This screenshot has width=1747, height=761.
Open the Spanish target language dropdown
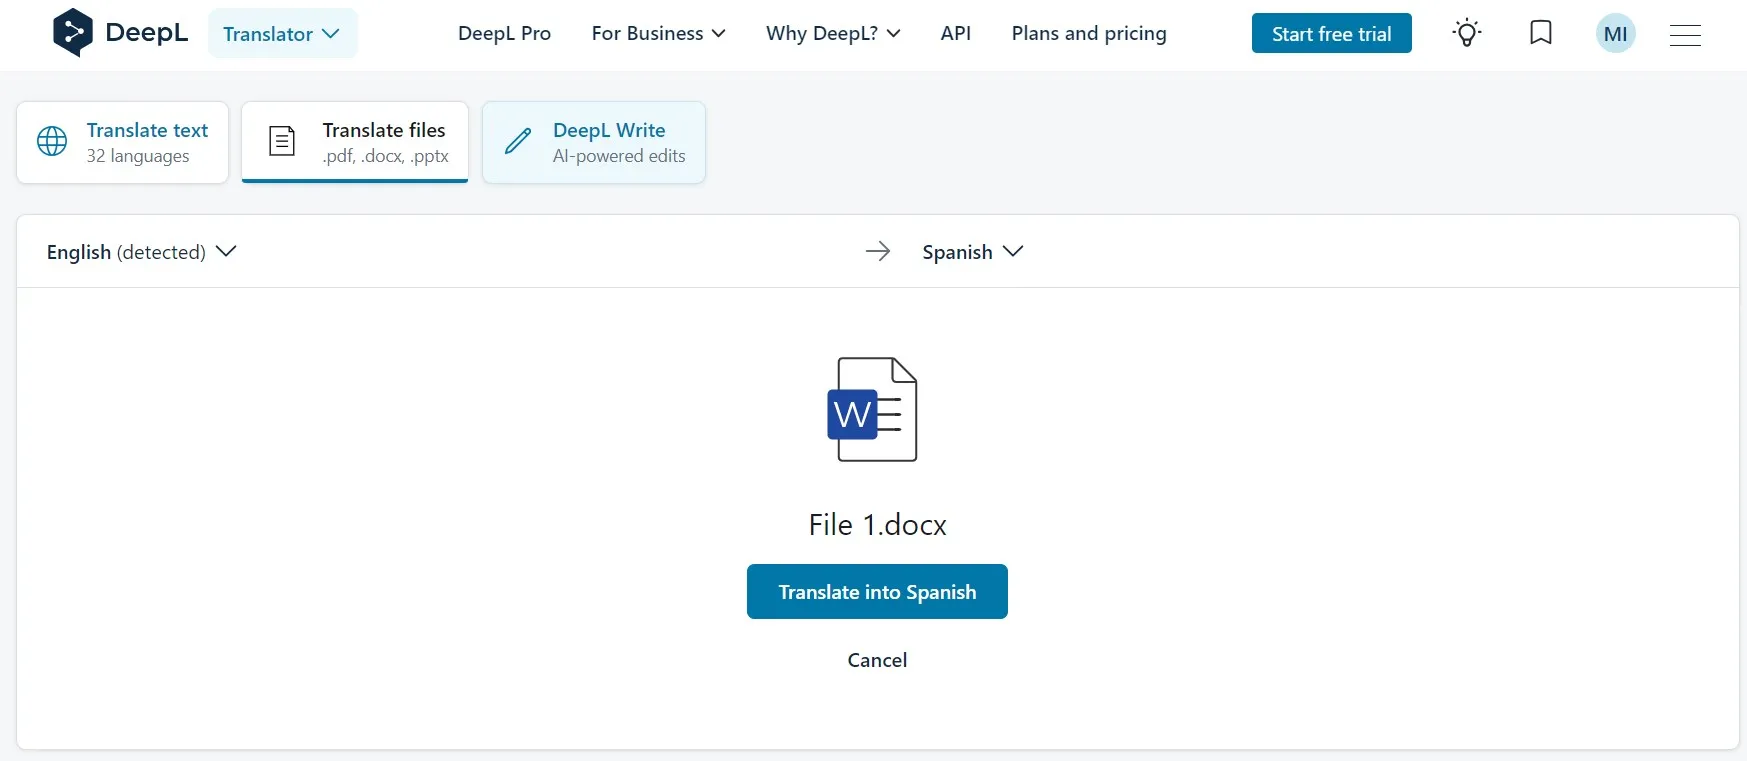point(972,252)
